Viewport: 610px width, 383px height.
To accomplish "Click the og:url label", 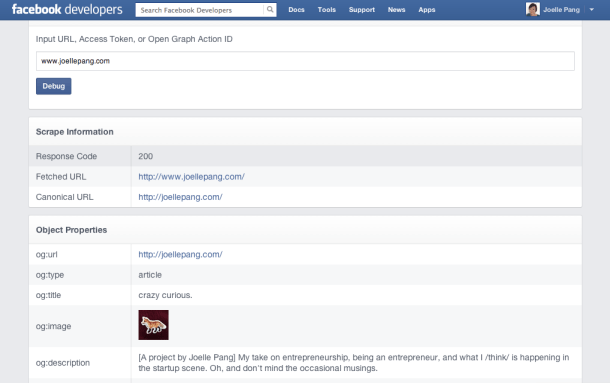I will tap(46, 255).
